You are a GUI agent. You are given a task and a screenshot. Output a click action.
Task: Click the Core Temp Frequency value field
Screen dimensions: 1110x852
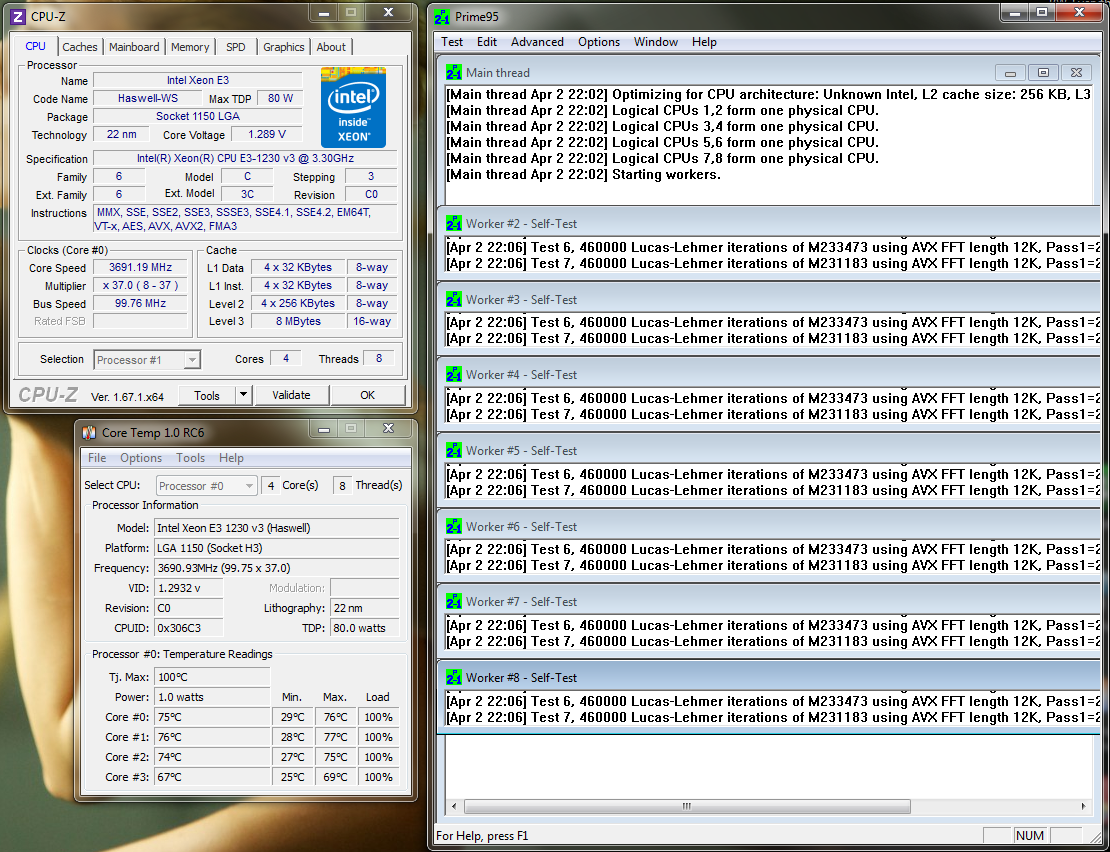coord(277,568)
